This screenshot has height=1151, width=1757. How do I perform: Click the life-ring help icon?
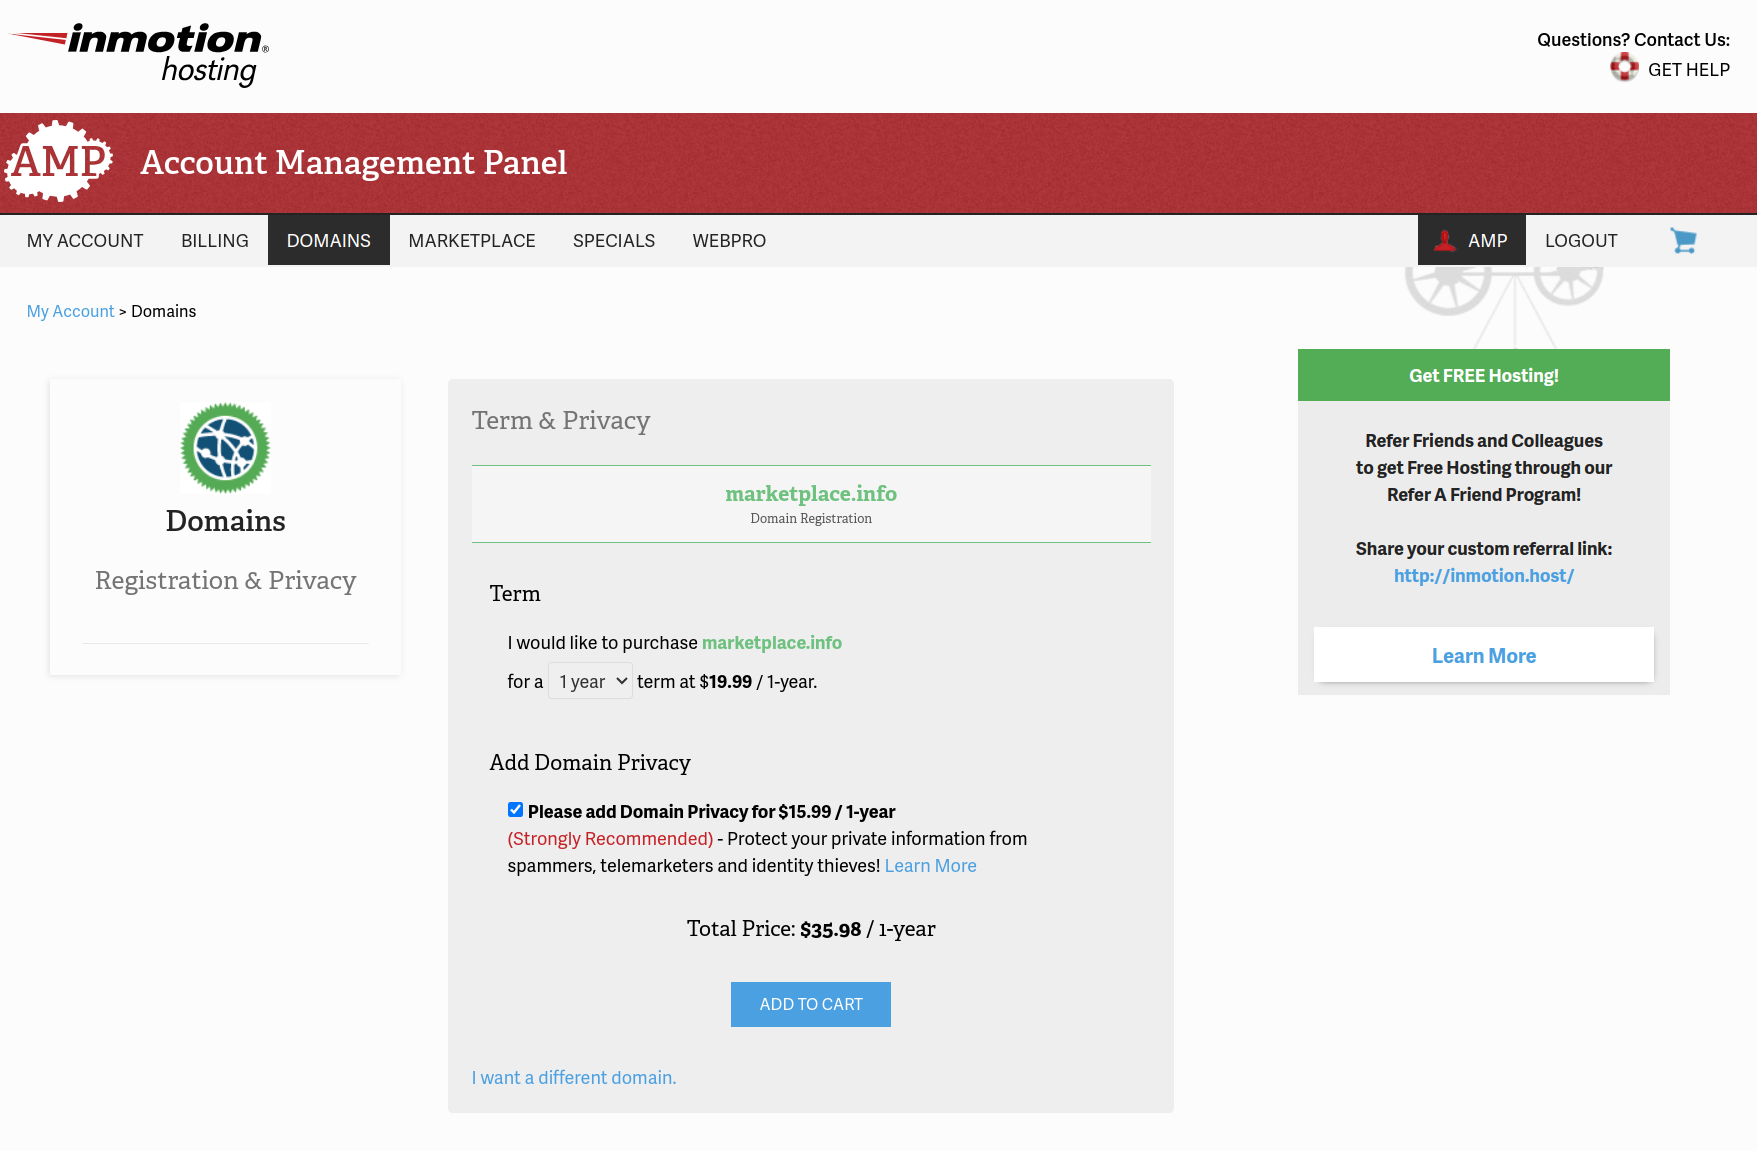click(1624, 68)
